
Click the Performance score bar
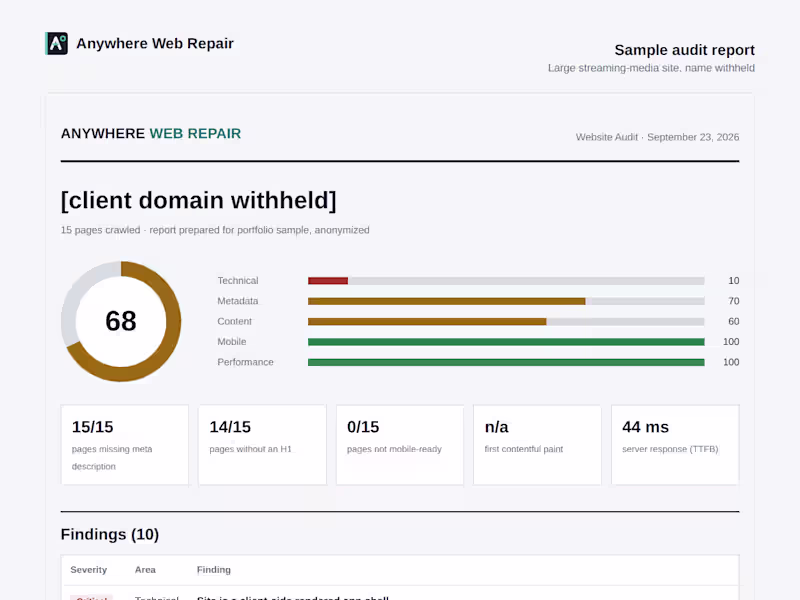[x=506, y=362]
